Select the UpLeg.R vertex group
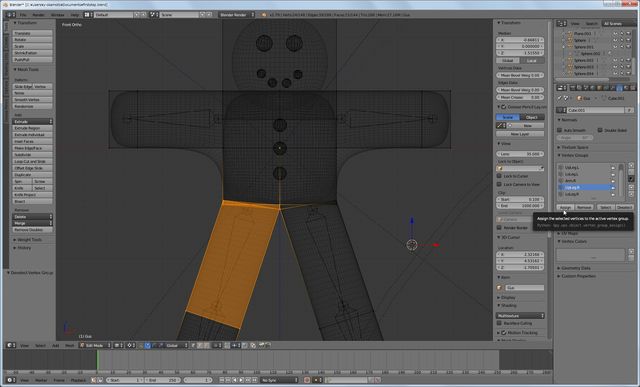The image size is (640, 387). [x=587, y=187]
